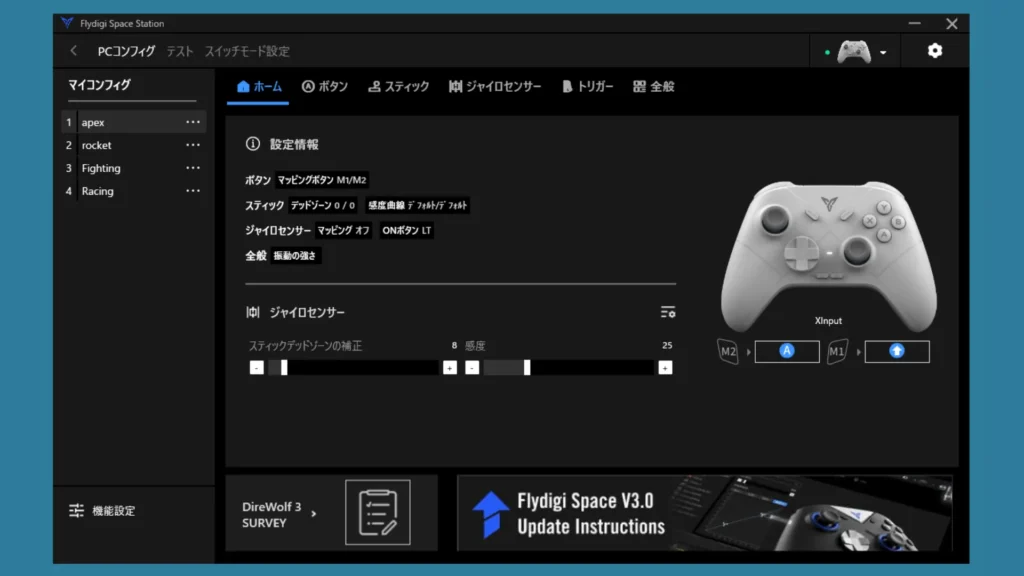1024x576 pixels.
Task: Switch to the ボタン tab
Action: [x=325, y=87]
